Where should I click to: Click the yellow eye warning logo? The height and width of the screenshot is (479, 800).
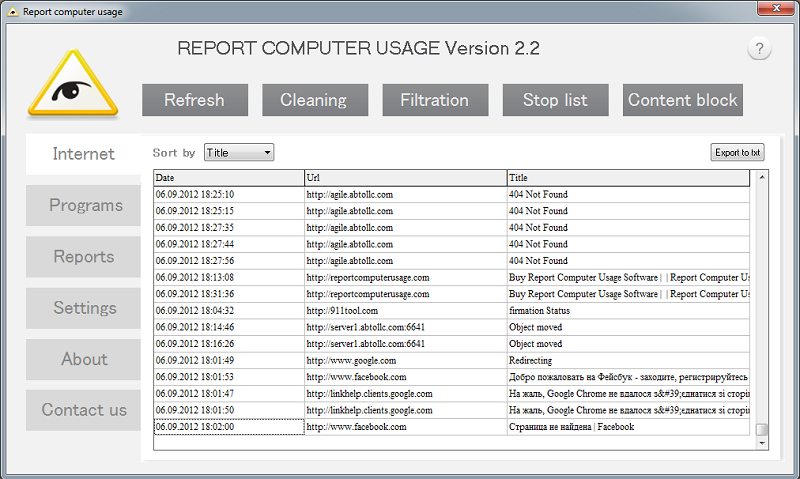(73, 83)
